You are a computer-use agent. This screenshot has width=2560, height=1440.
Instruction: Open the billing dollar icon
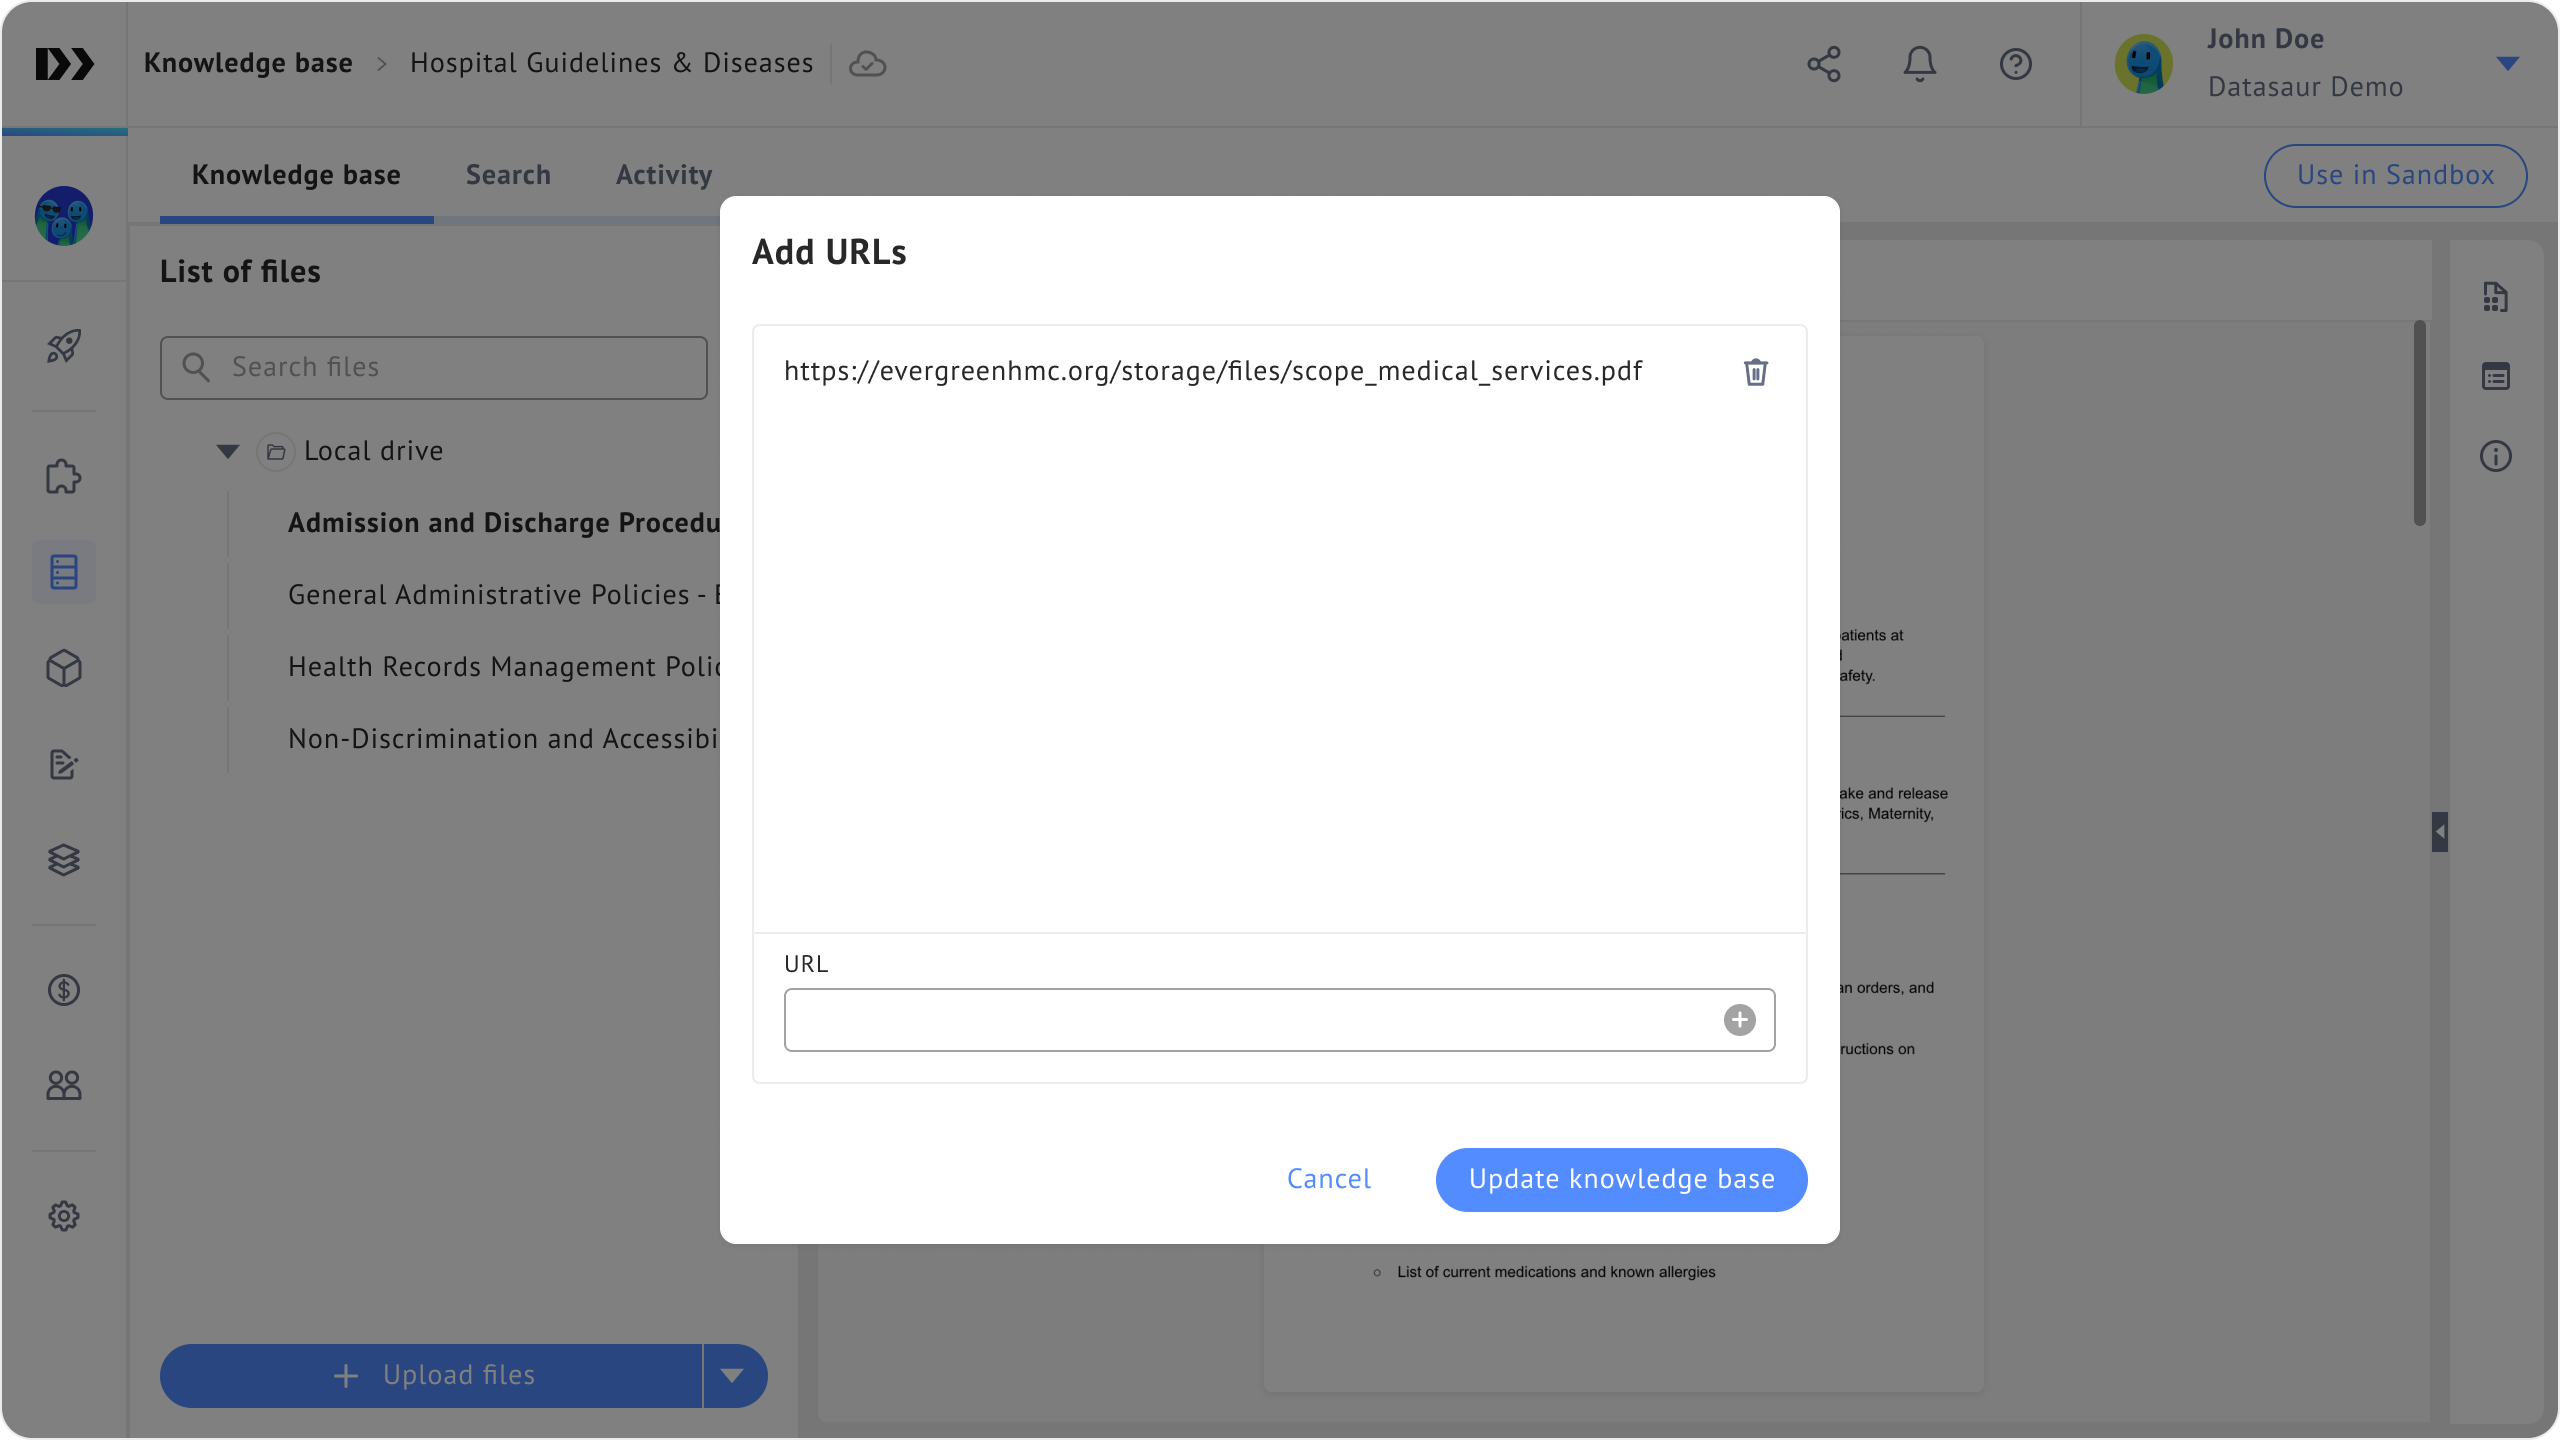pos(64,990)
